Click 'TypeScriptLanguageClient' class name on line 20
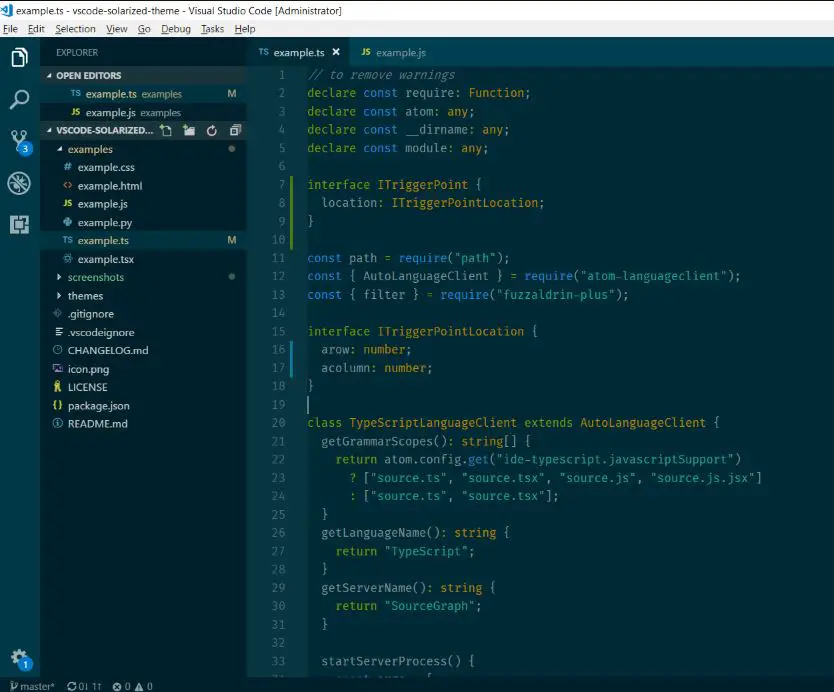This screenshot has height=692, width=834. (432, 423)
